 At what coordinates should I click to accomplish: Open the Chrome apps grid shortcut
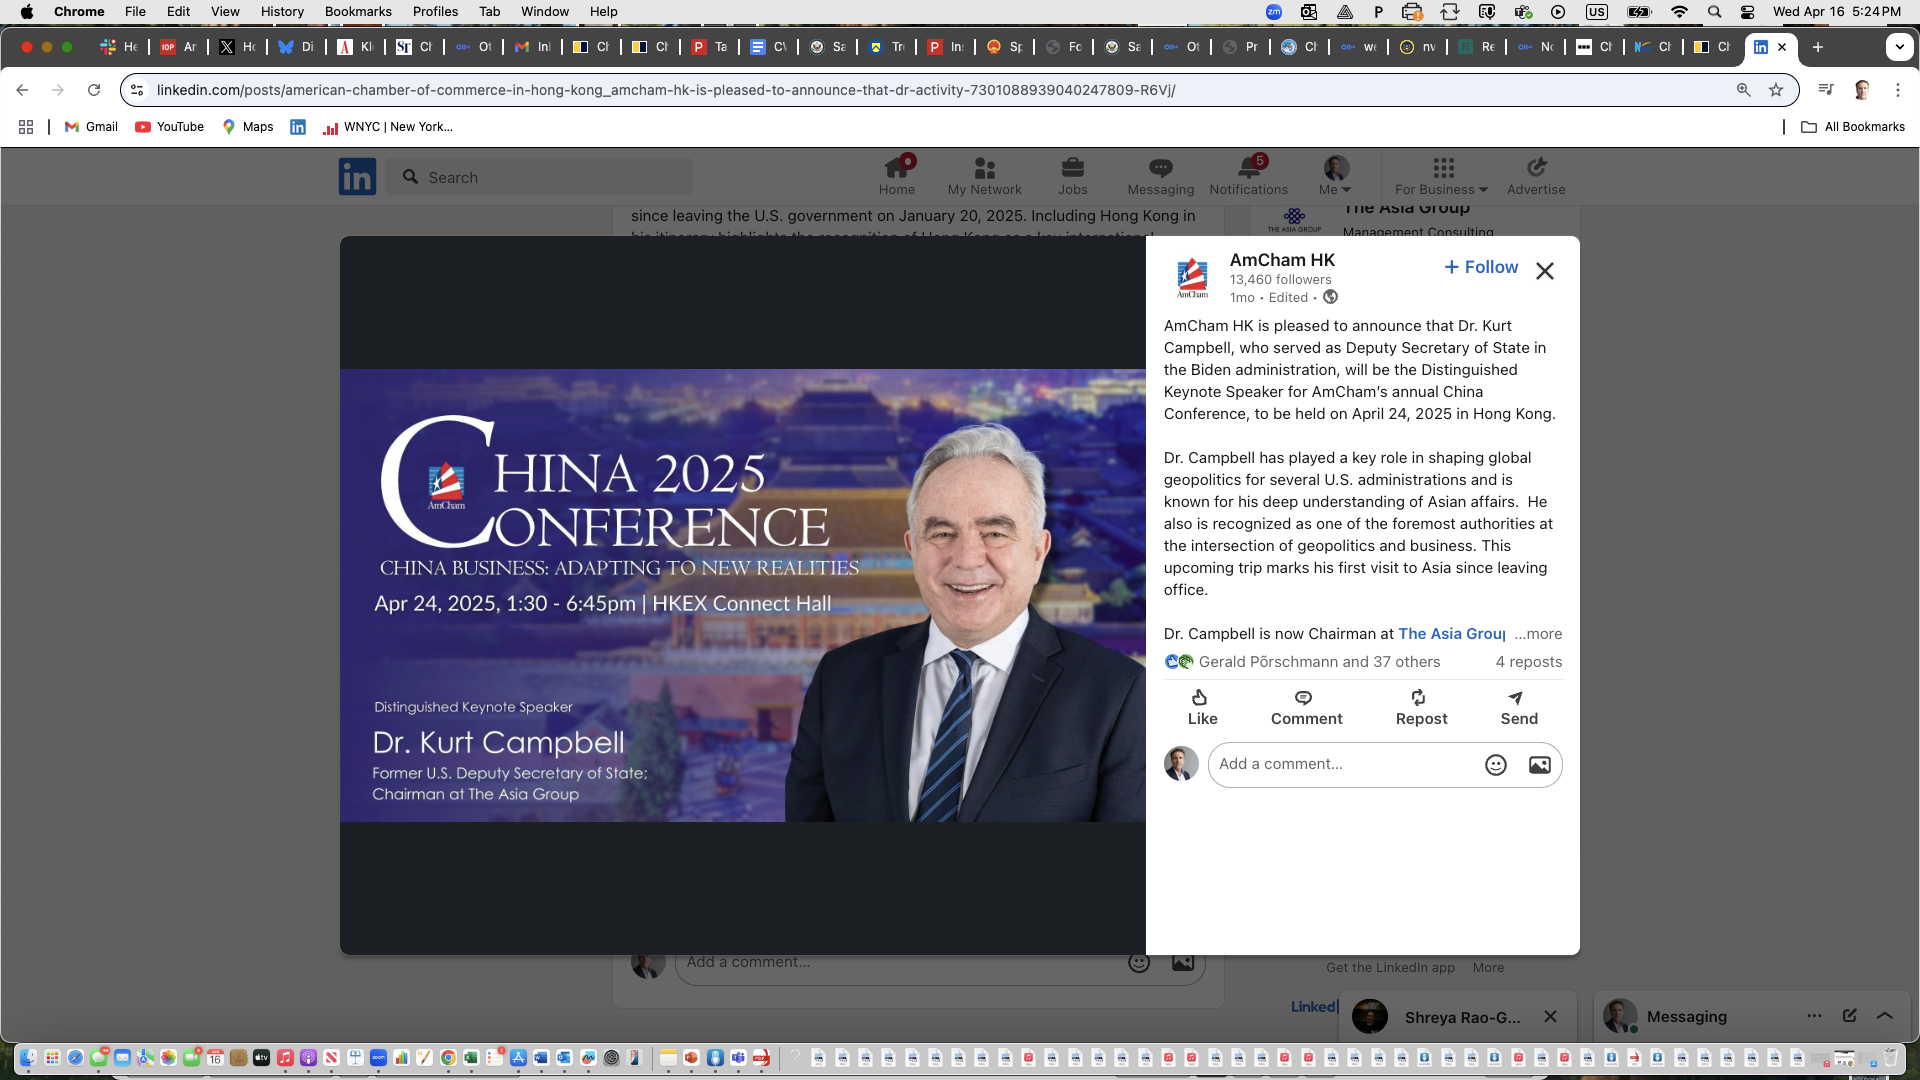coord(26,127)
